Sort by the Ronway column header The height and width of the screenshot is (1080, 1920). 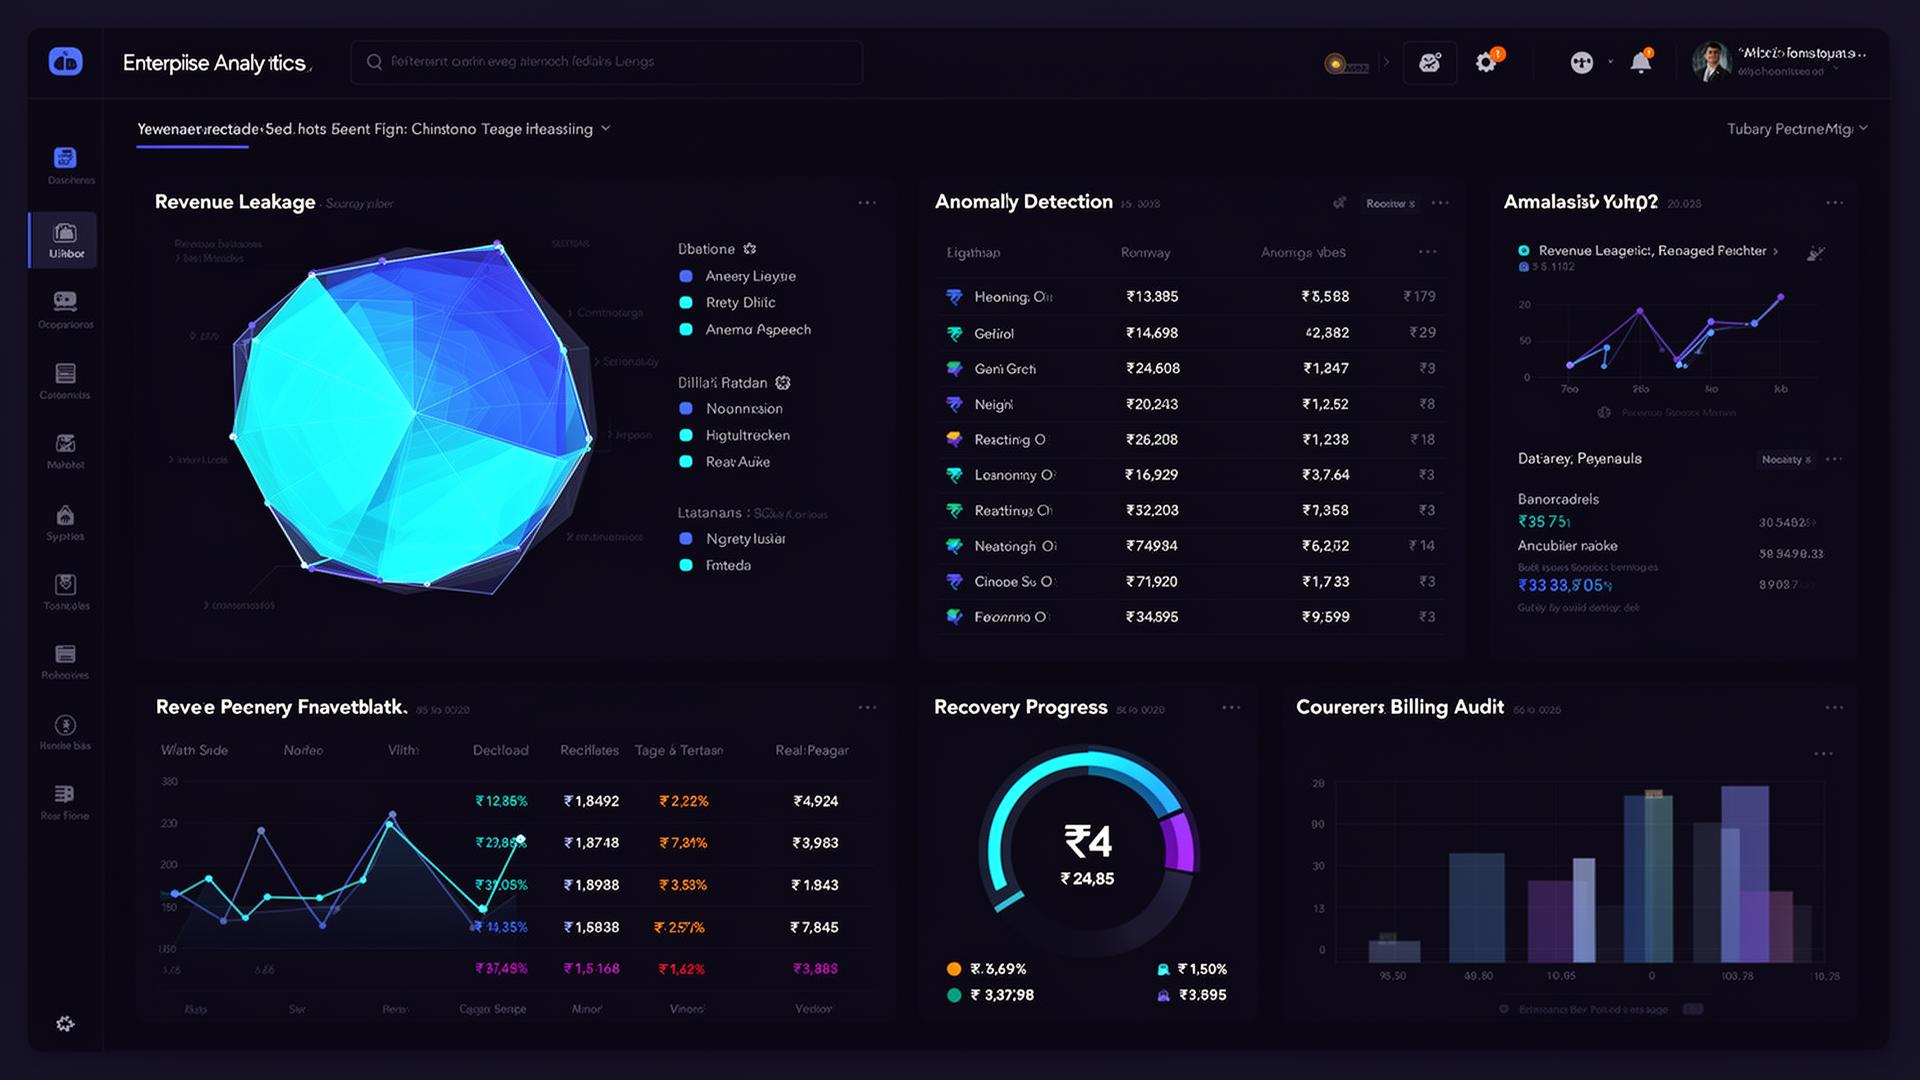[1145, 253]
